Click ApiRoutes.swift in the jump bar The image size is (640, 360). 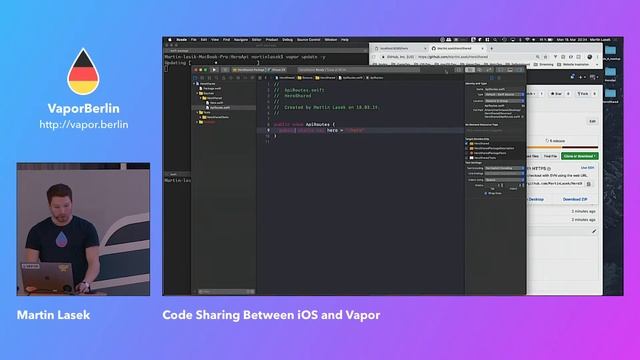coord(351,78)
